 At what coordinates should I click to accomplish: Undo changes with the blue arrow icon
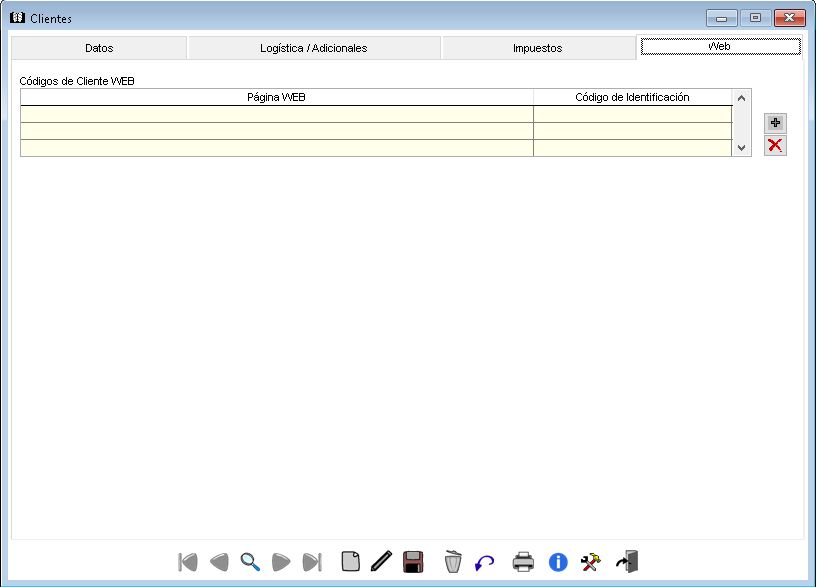click(x=485, y=562)
